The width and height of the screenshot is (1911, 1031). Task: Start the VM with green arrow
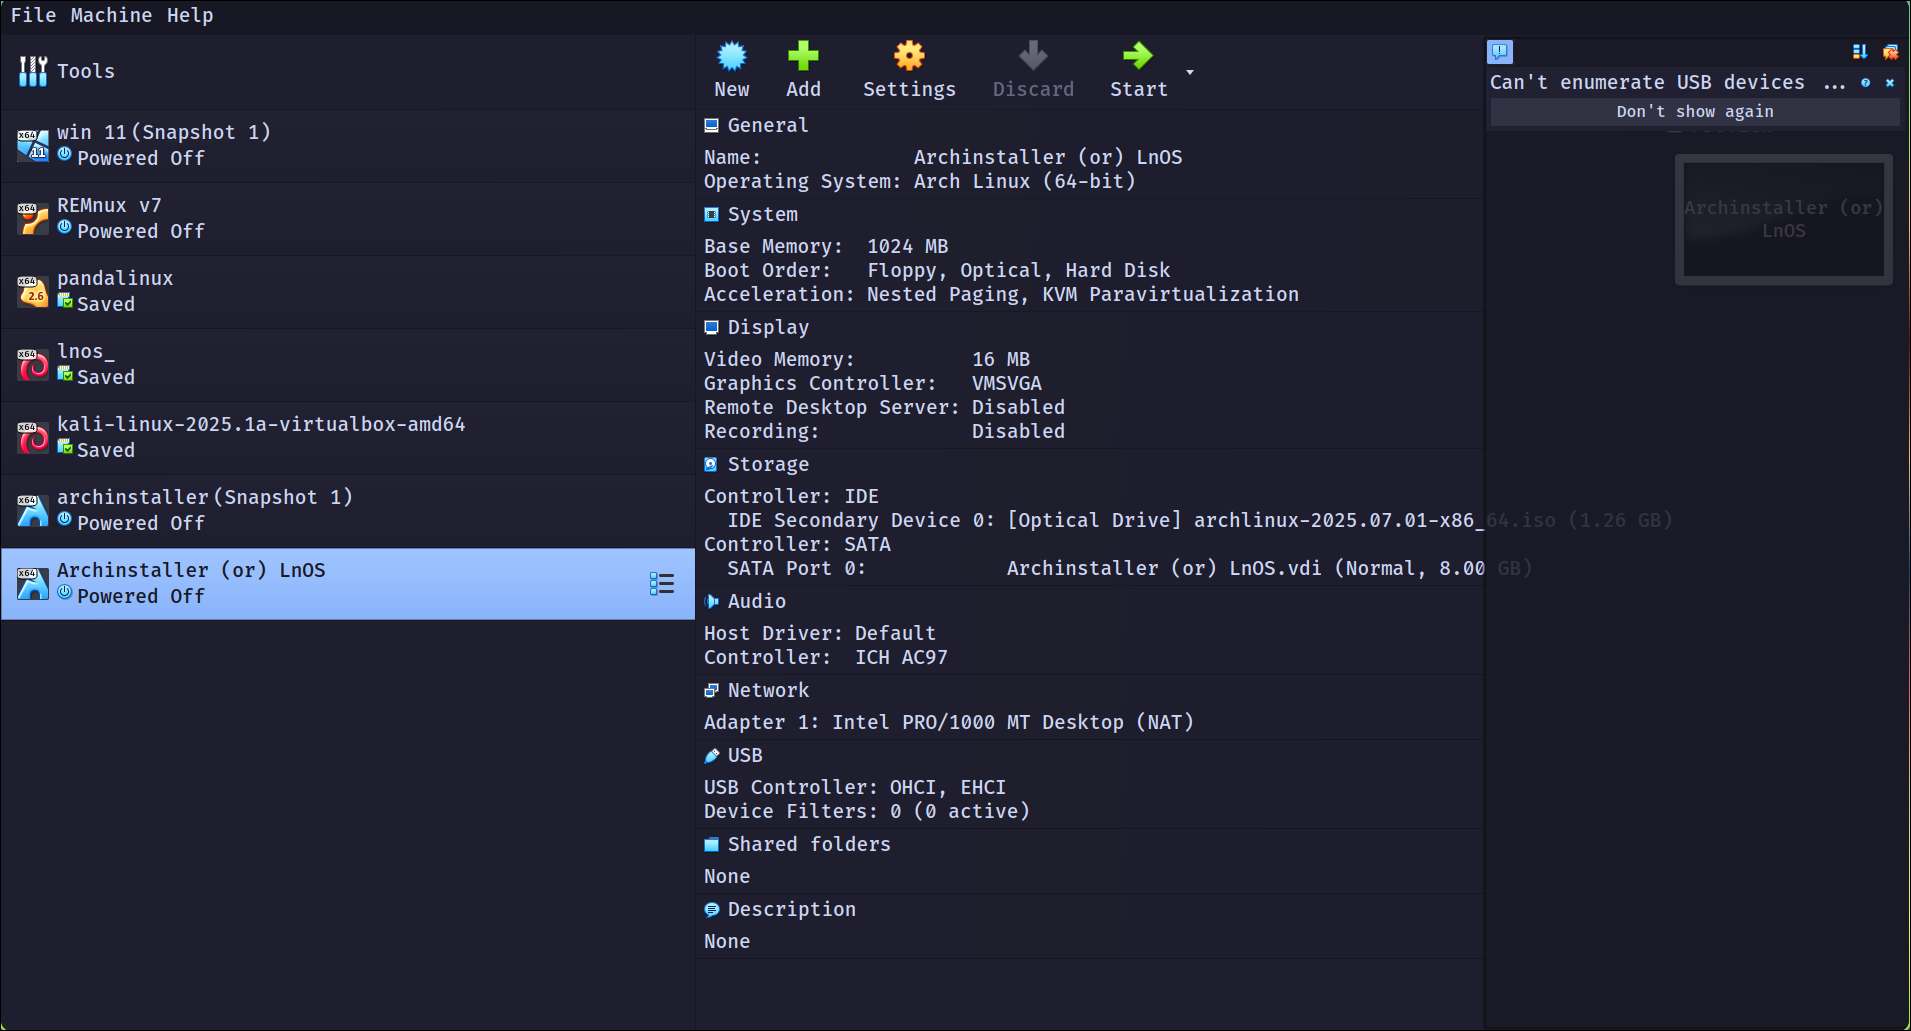point(1138,56)
